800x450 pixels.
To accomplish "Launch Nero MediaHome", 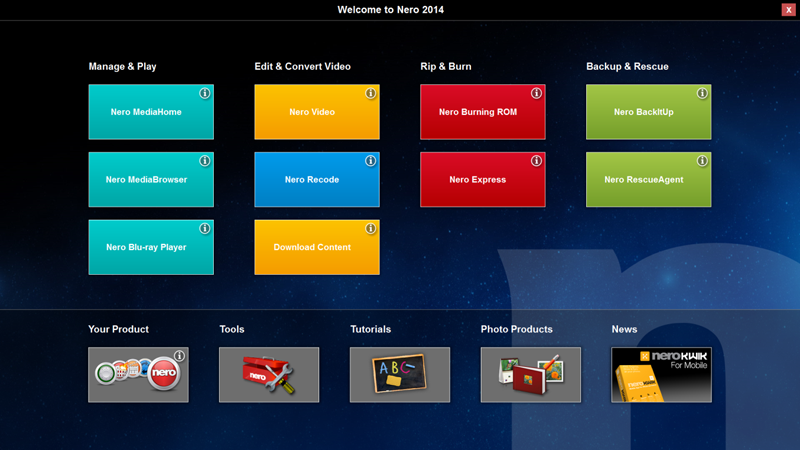I will (151, 112).
